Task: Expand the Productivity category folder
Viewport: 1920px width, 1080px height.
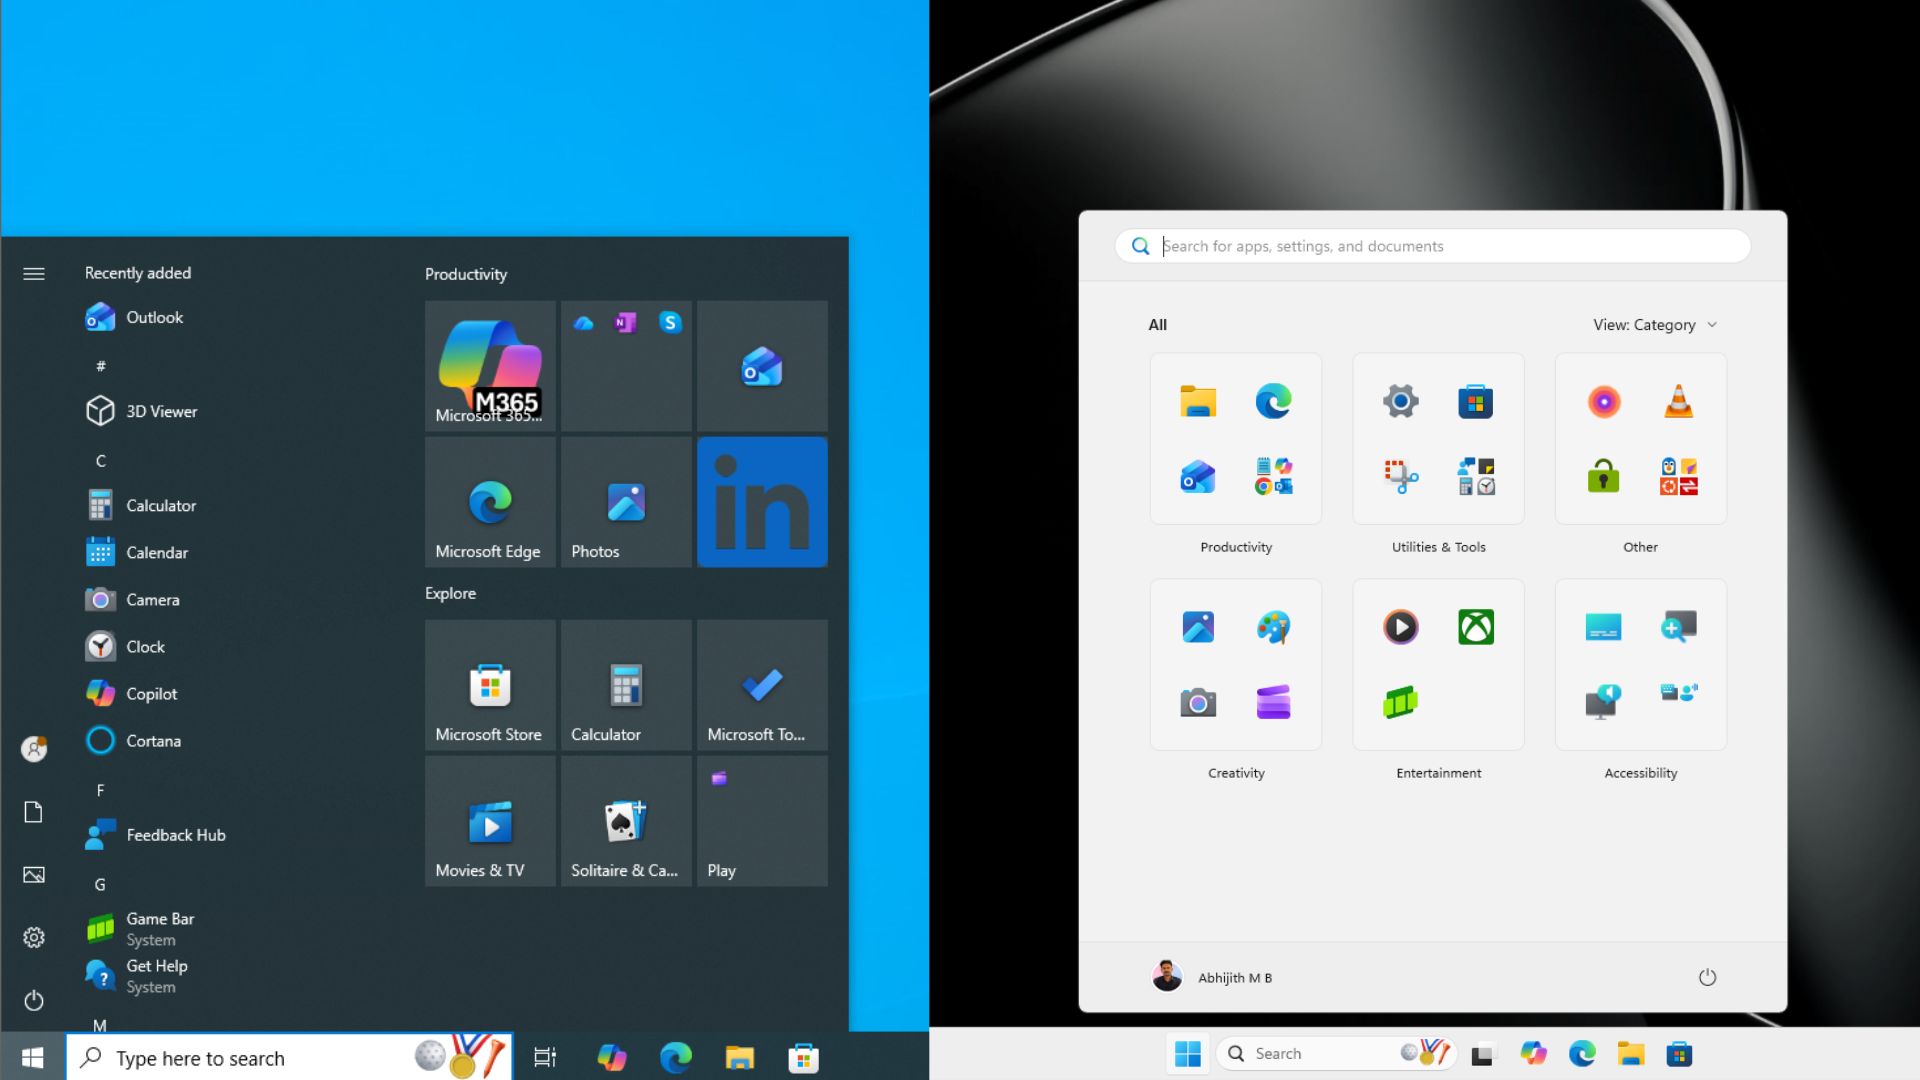Action: 1236,439
